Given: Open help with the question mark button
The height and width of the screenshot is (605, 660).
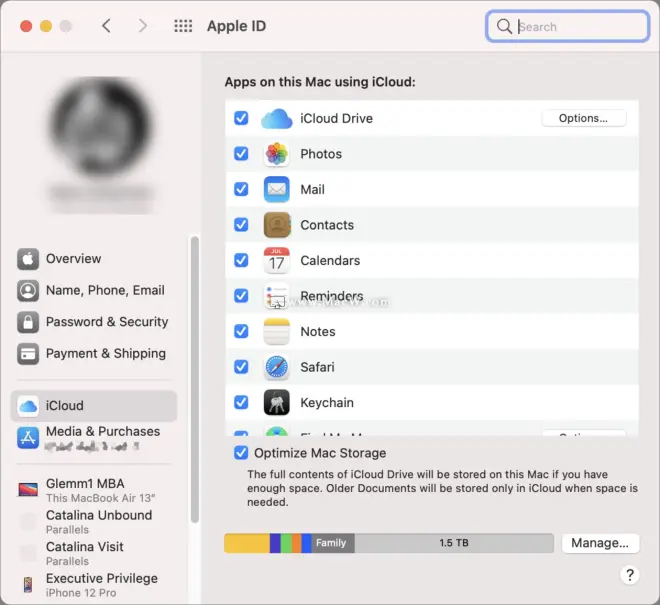Looking at the screenshot, I should point(630,575).
